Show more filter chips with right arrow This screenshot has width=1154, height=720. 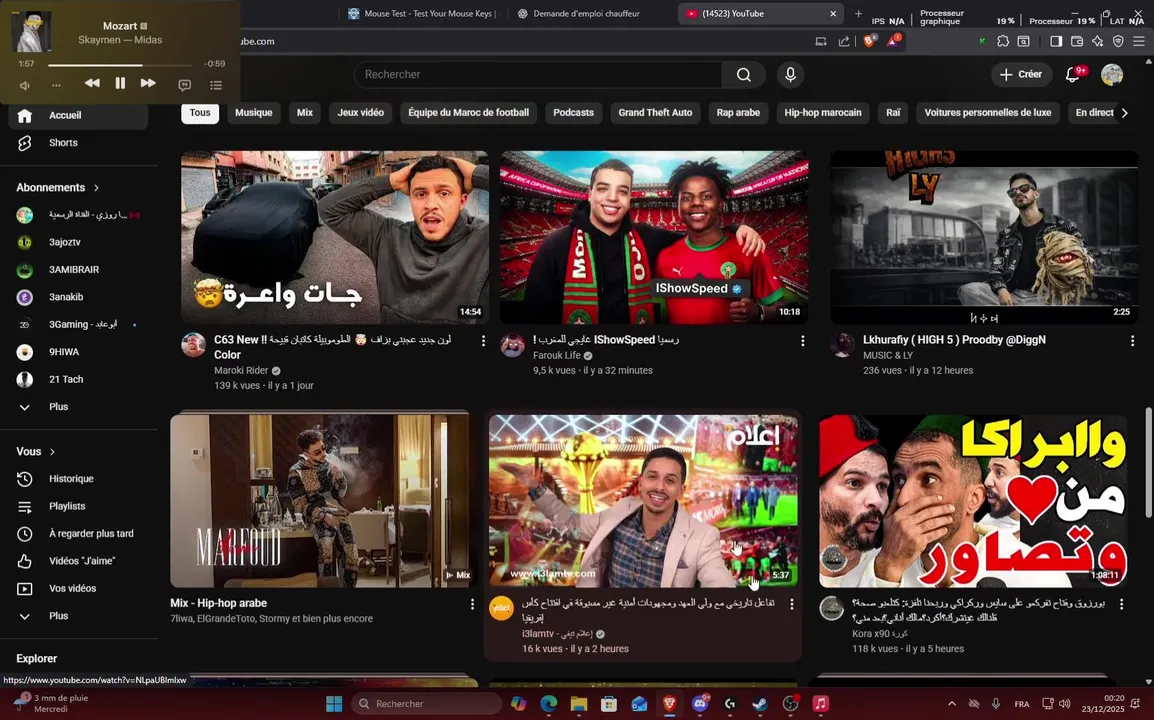[1124, 113]
